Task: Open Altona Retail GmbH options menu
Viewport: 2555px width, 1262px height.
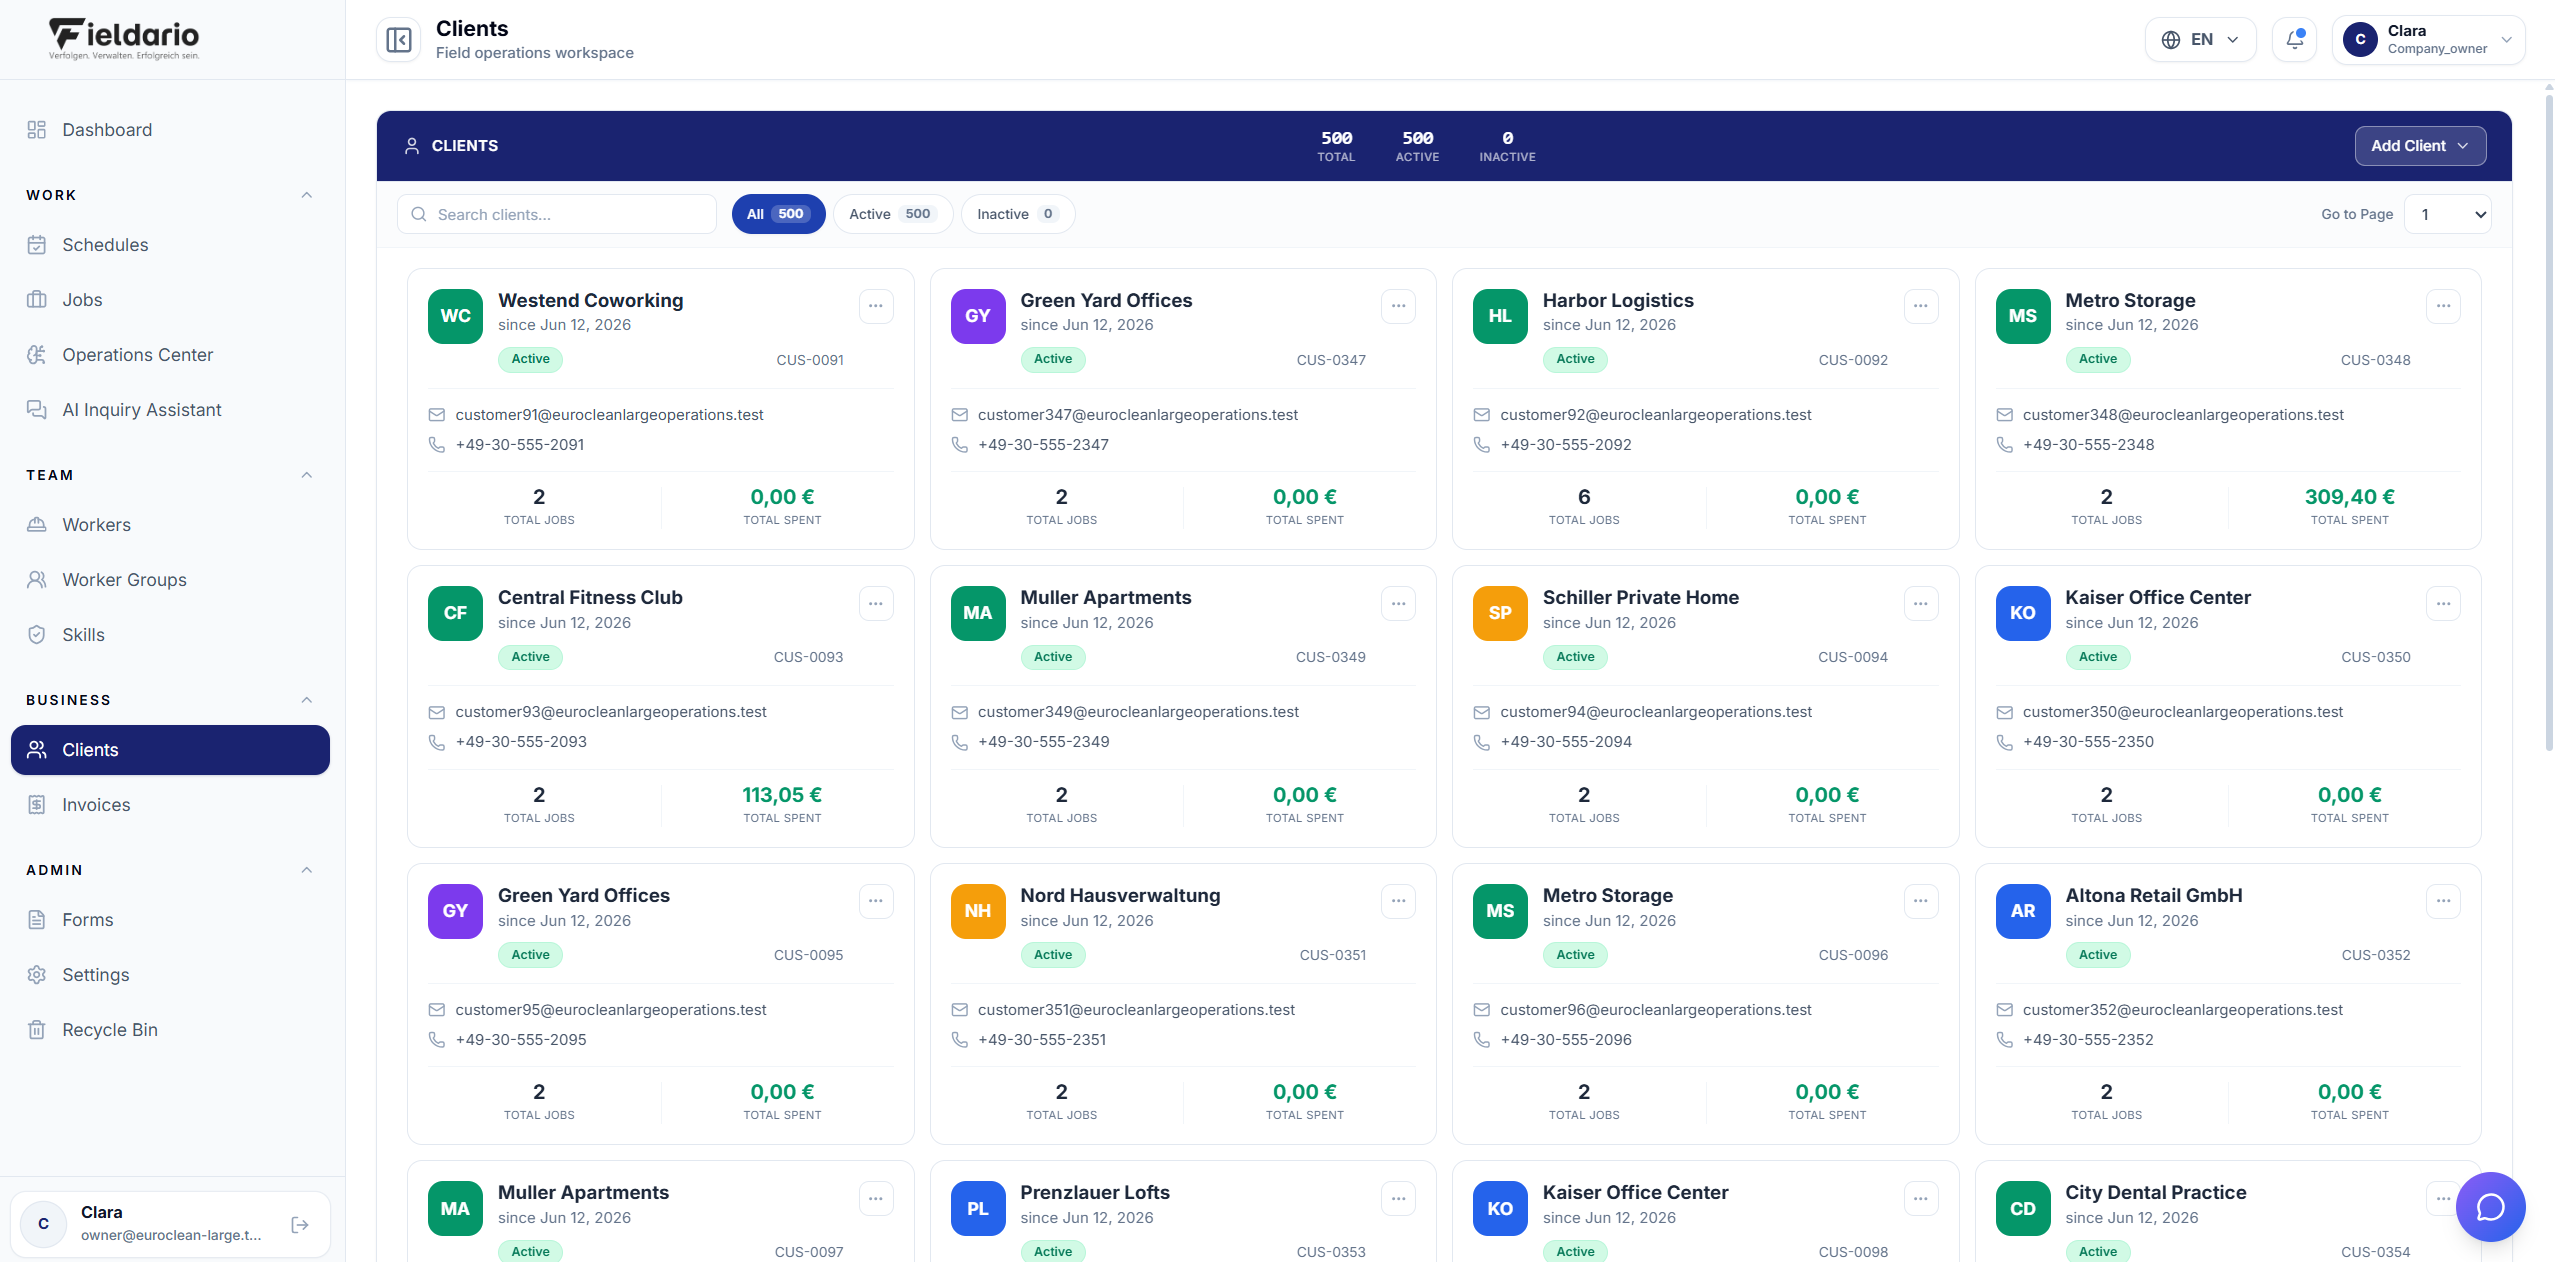Action: [x=2443, y=901]
